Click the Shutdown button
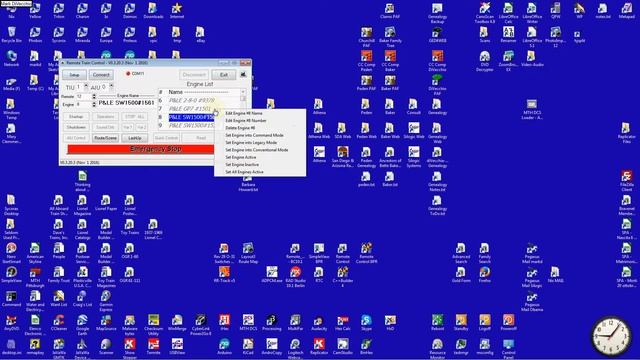Image resolution: width=640 pixels, height=360 pixels. (76, 127)
